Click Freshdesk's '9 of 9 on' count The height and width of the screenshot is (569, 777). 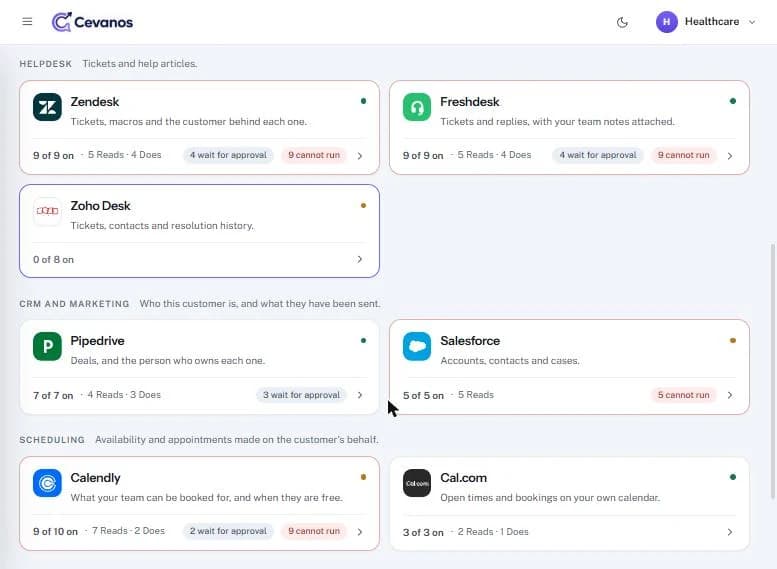tap(423, 156)
